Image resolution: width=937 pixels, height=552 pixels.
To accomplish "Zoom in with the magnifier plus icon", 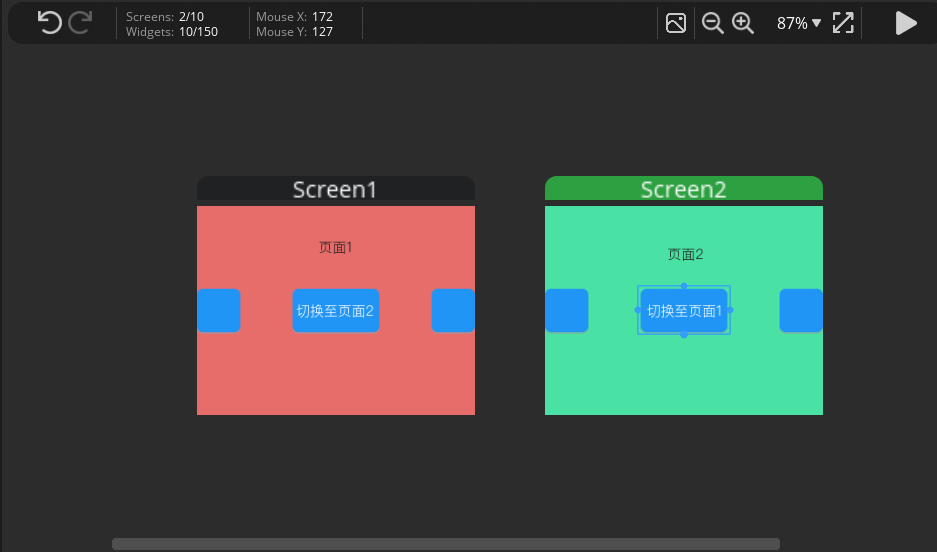I will click(743, 23).
